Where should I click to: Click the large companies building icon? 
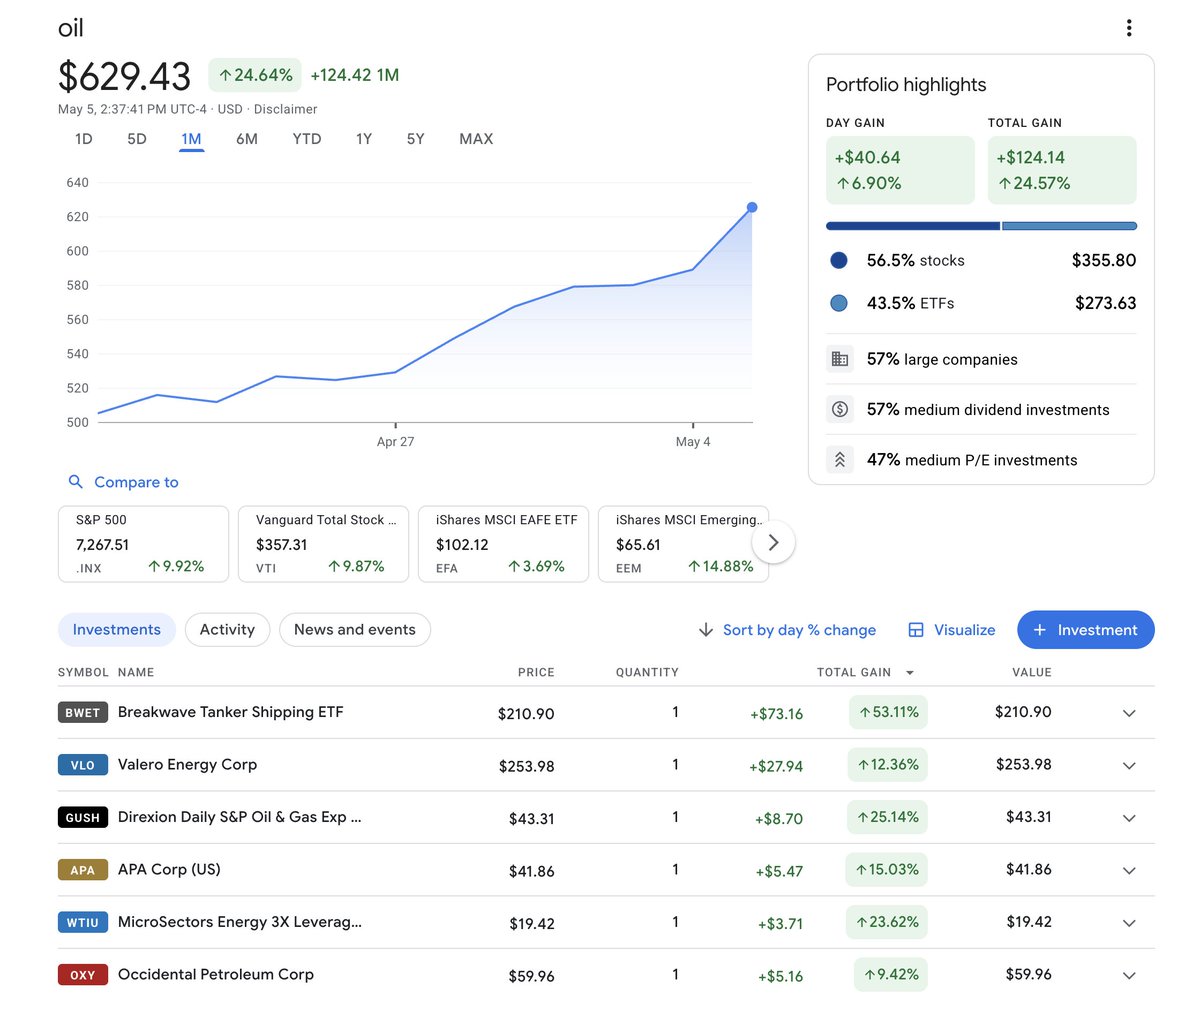point(840,359)
